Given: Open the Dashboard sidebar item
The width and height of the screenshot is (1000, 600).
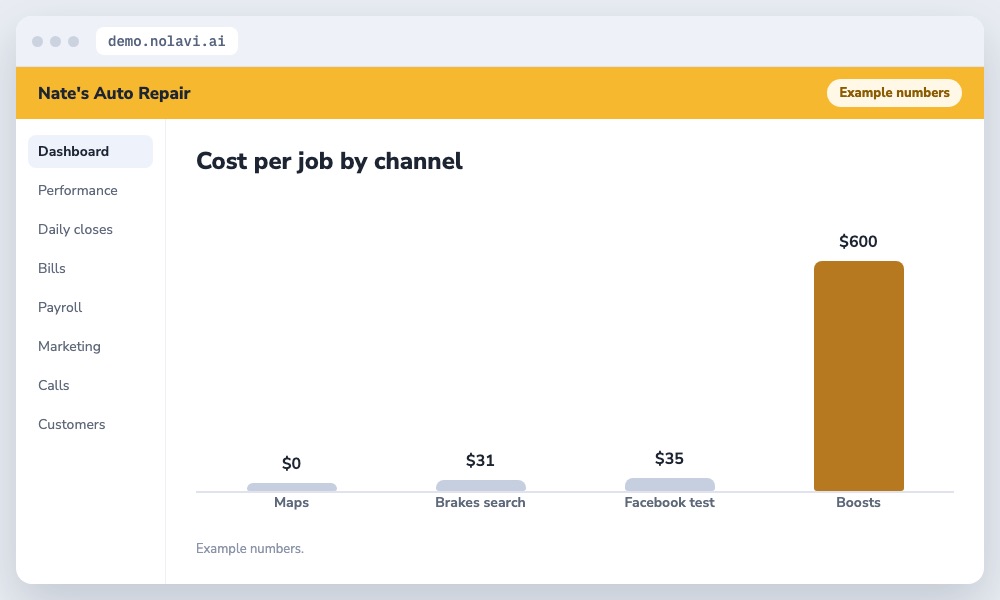Looking at the screenshot, I should 90,151.
